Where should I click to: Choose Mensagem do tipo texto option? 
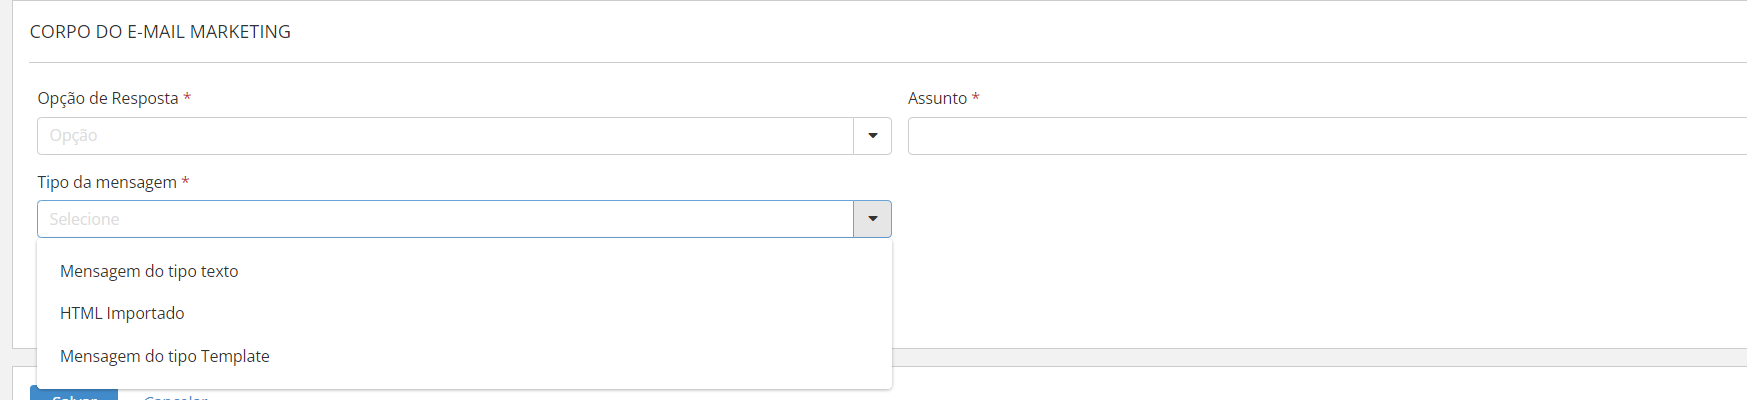(149, 271)
